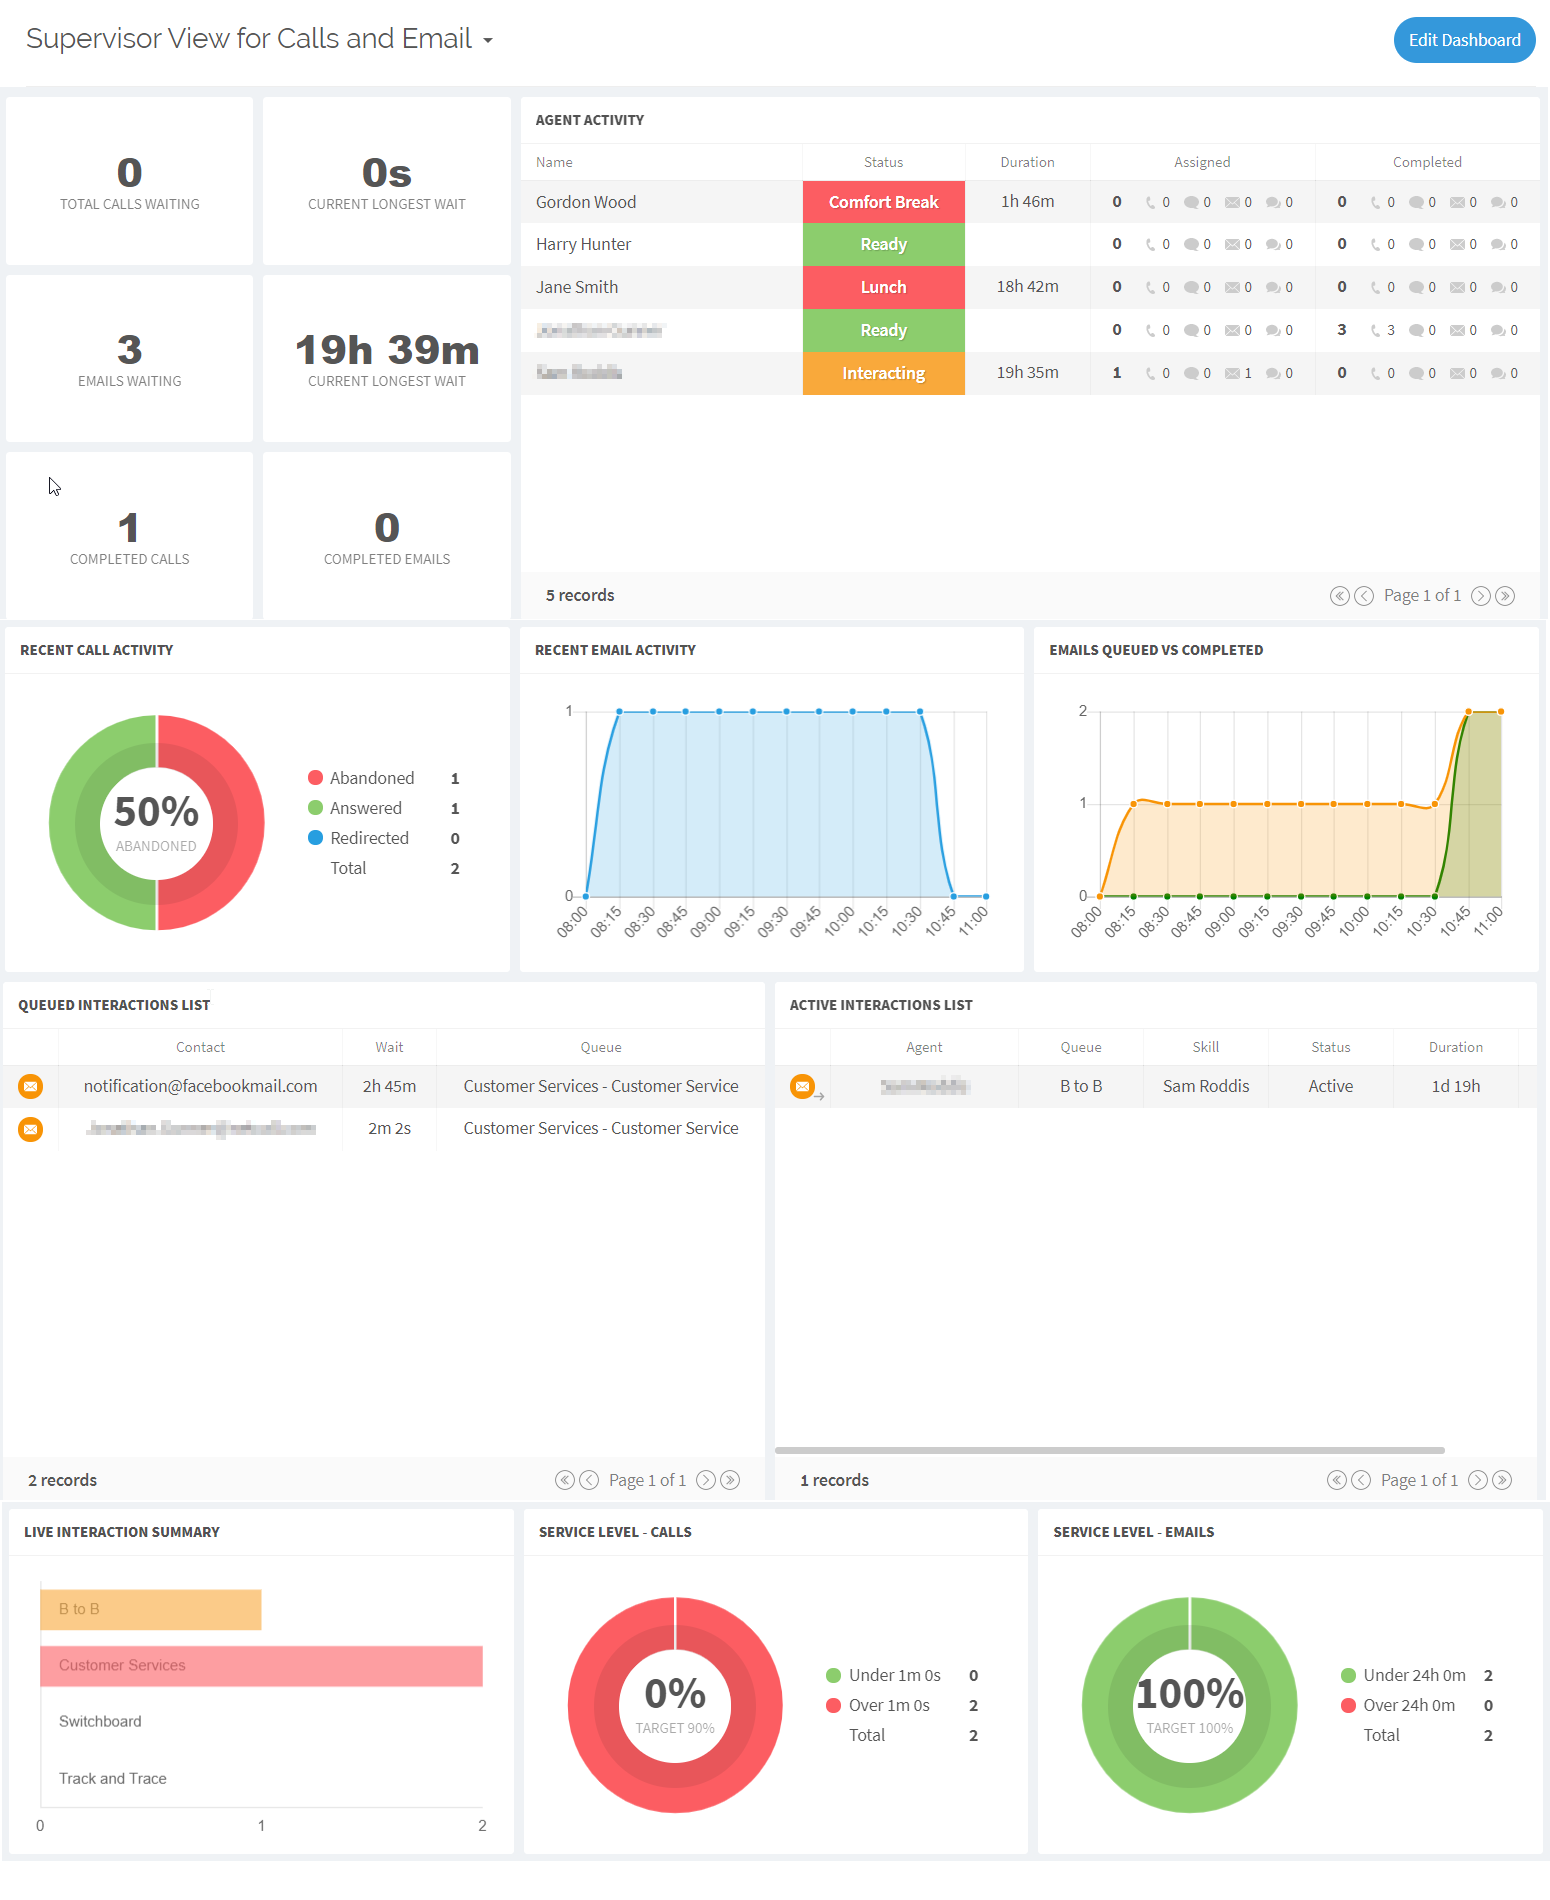Click Jane Smith's completed email icon
Viewport: 1550px width, 1900px height.
click(x=1457, y=288)
